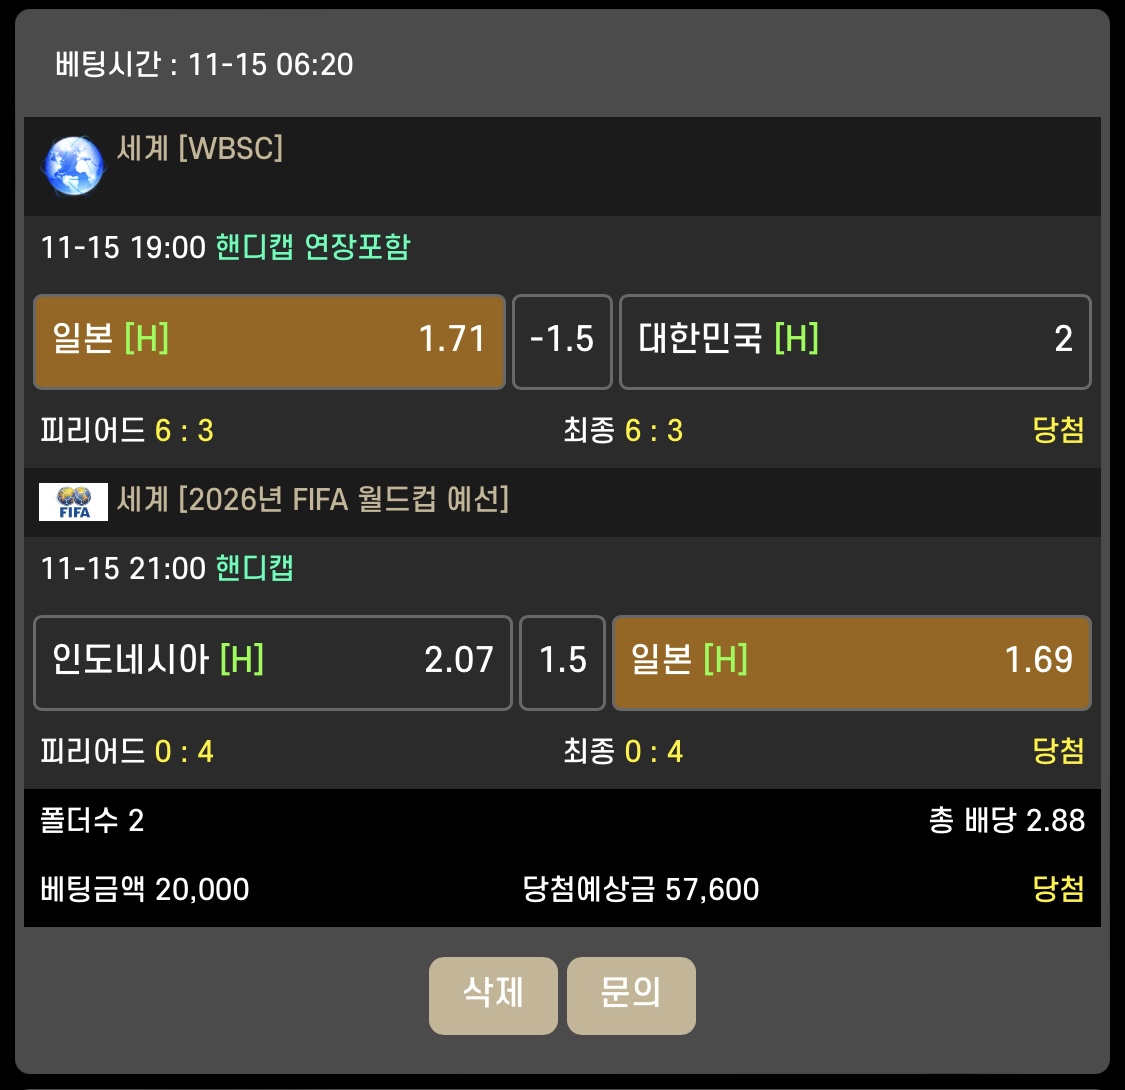Select 일본 [H] odds 1.69 option
Screen dimensions: 1125x1090
(x=851, y=662)
